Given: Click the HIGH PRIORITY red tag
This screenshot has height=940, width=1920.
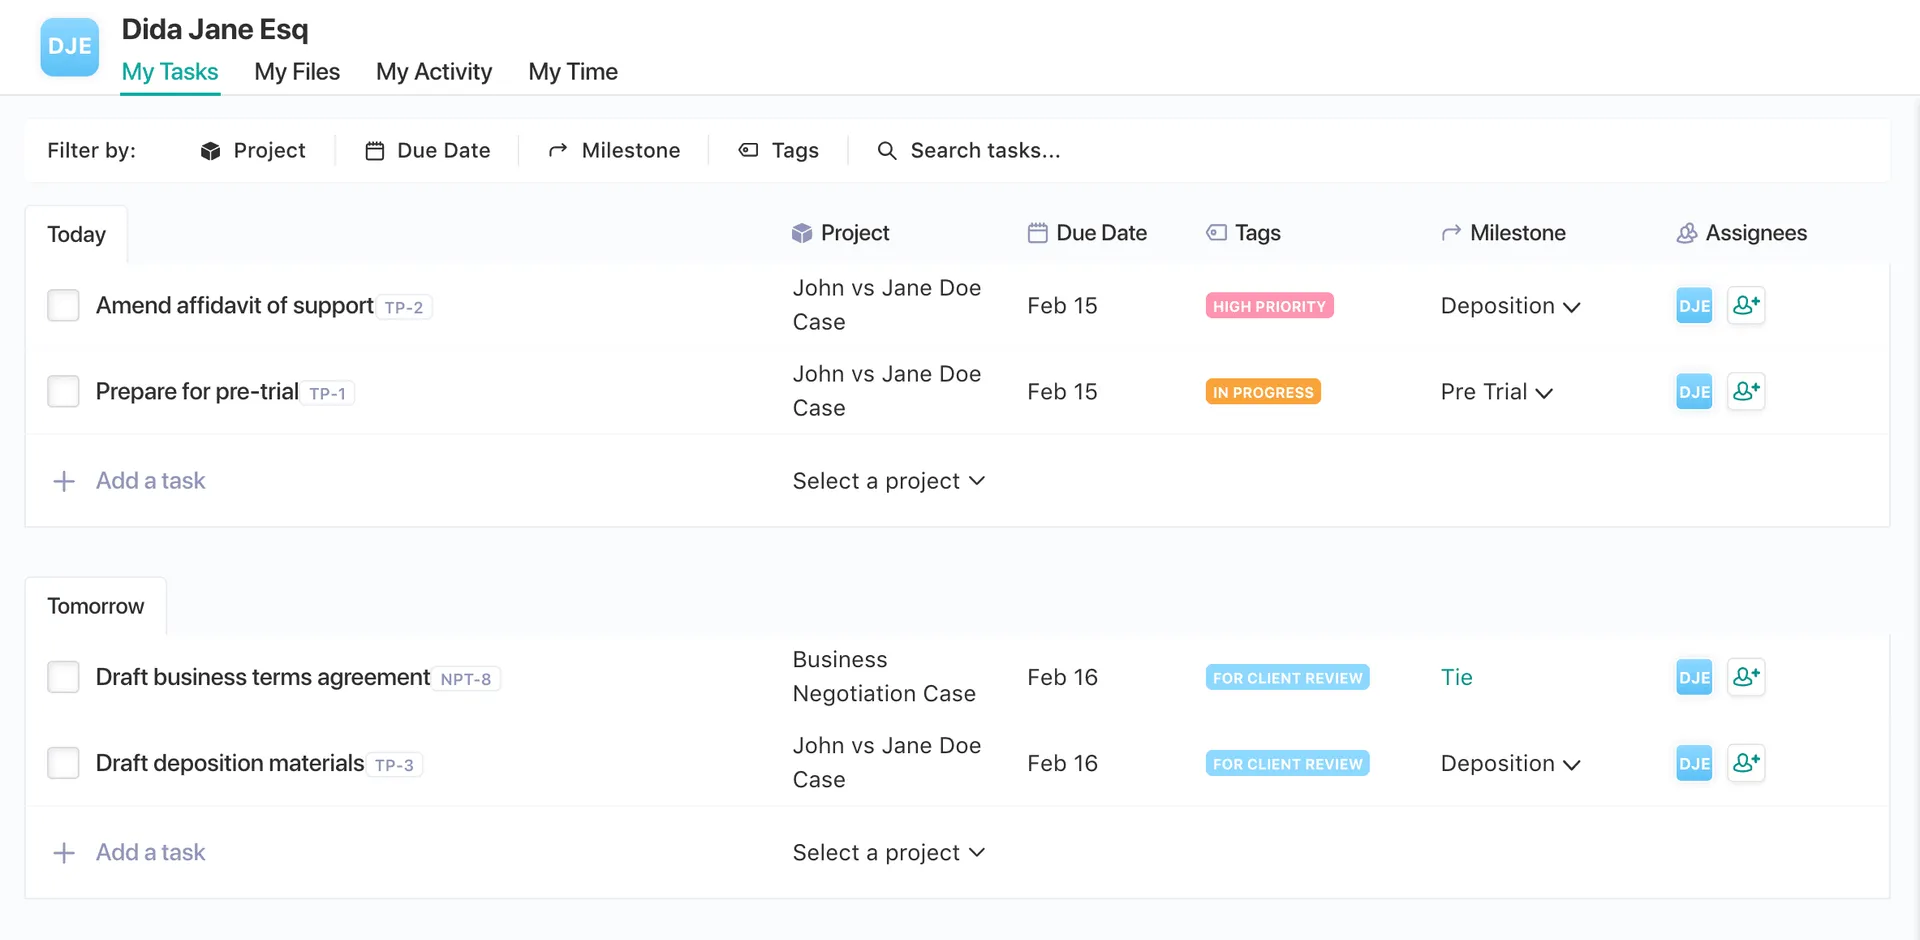Looking at the screenshot, I should click(1269, 306).
